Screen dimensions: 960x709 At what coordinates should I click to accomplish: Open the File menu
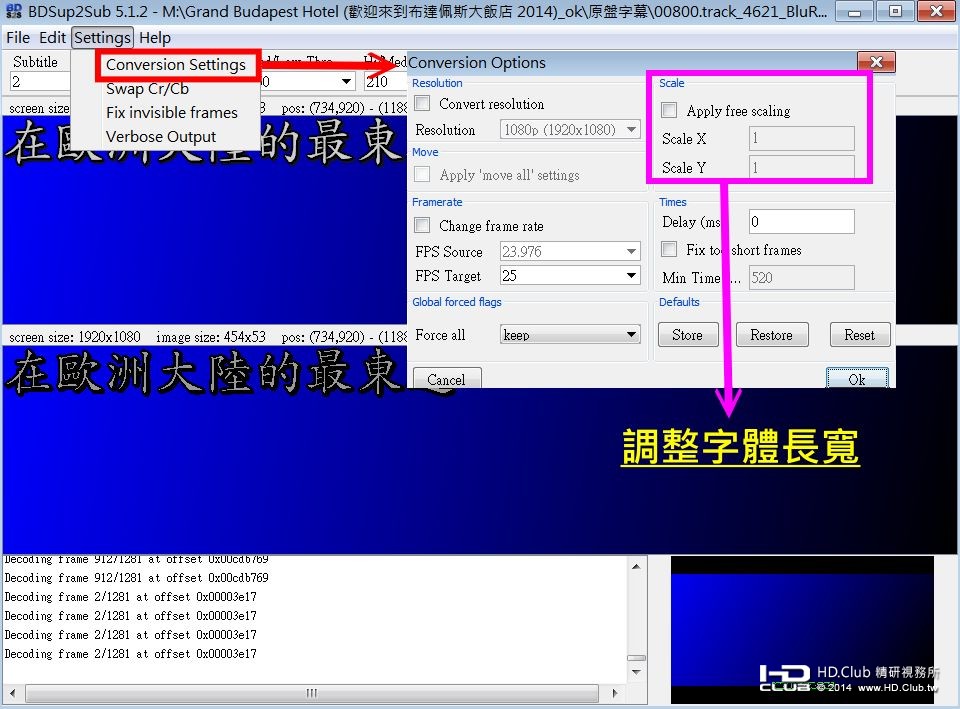click(x=18, y=38)
